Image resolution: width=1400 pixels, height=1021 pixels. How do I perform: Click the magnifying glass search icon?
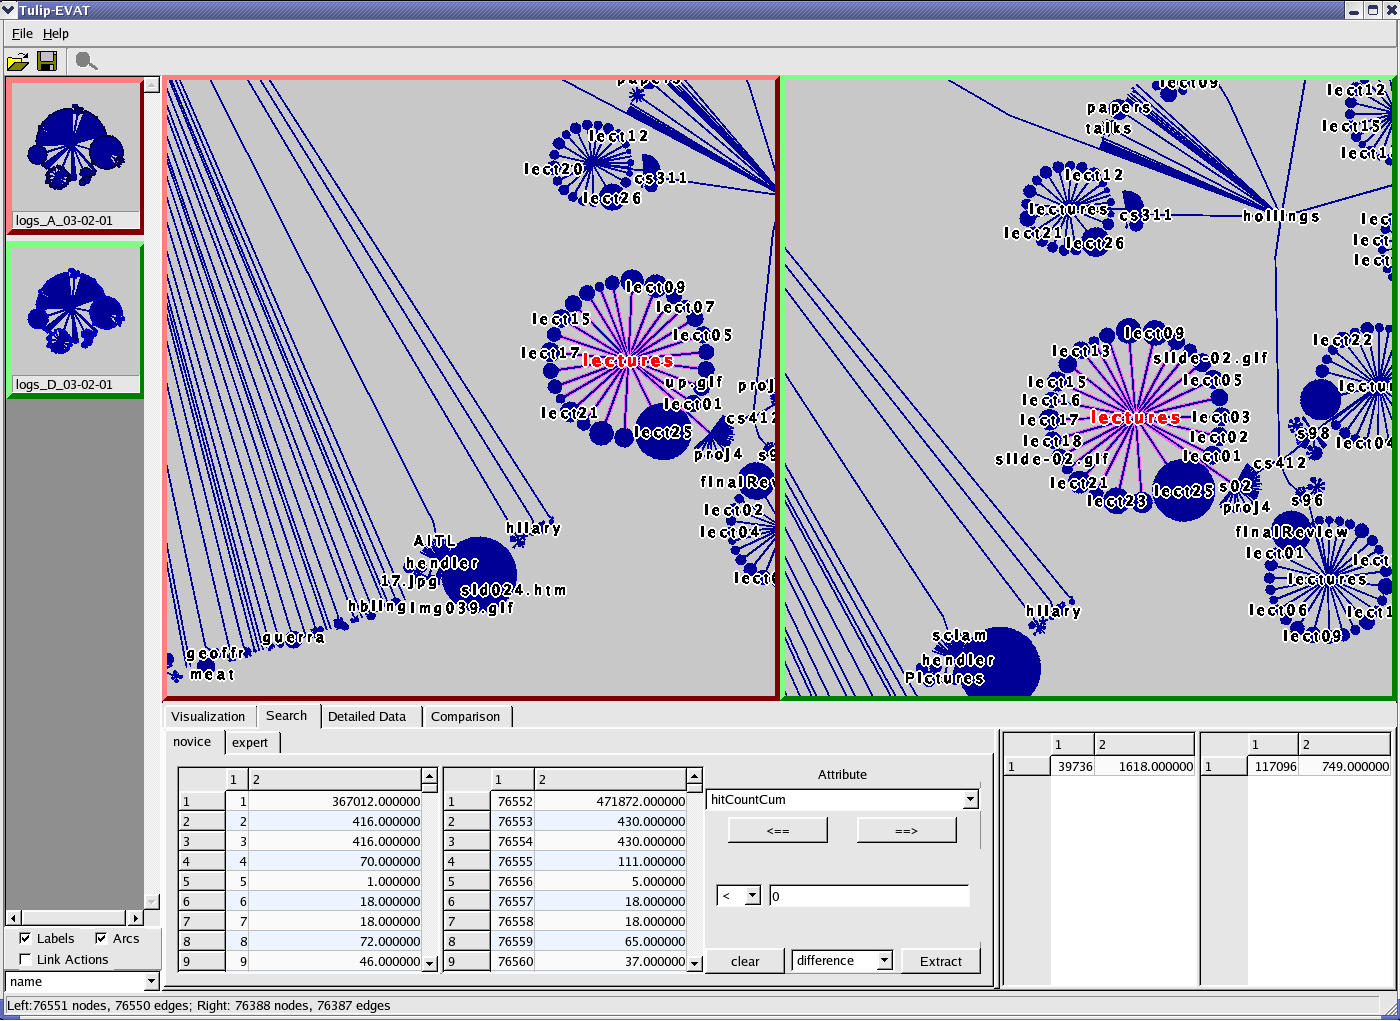pos(86,62)
